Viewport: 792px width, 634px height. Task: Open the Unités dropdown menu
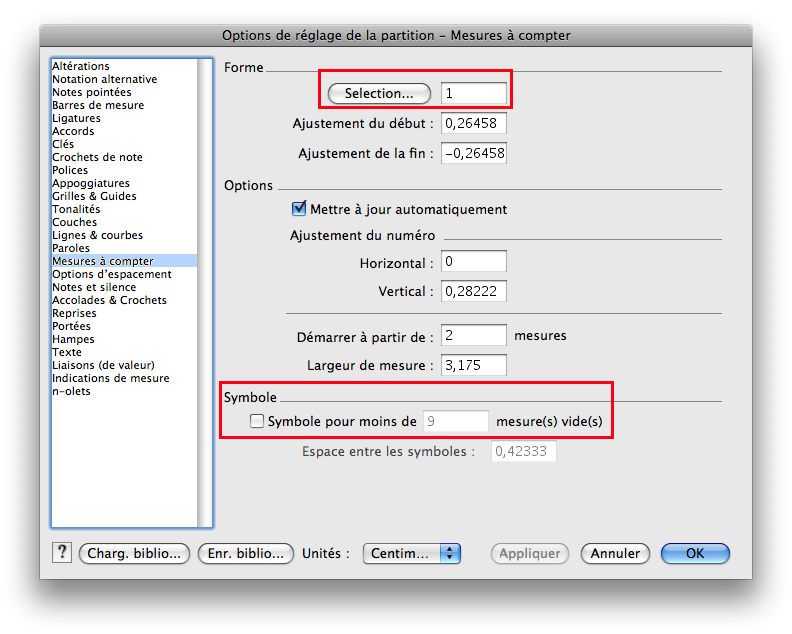411,553
